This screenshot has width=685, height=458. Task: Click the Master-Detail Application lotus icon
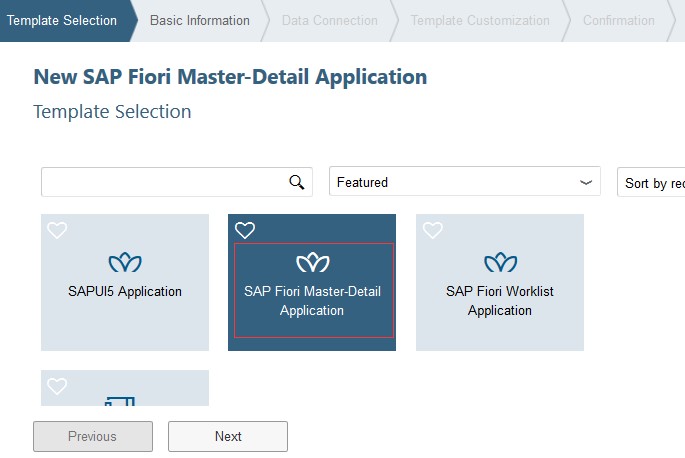[x=313, y=262]
